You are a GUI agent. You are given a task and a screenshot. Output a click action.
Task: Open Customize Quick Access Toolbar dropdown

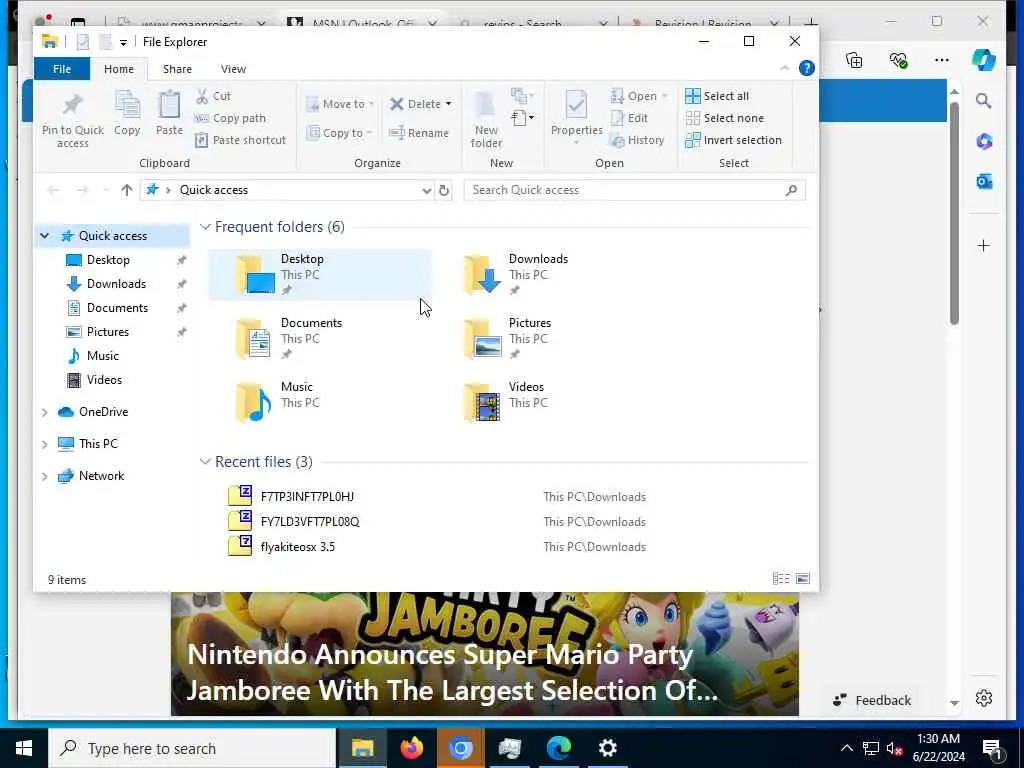[x=123, y=42]
